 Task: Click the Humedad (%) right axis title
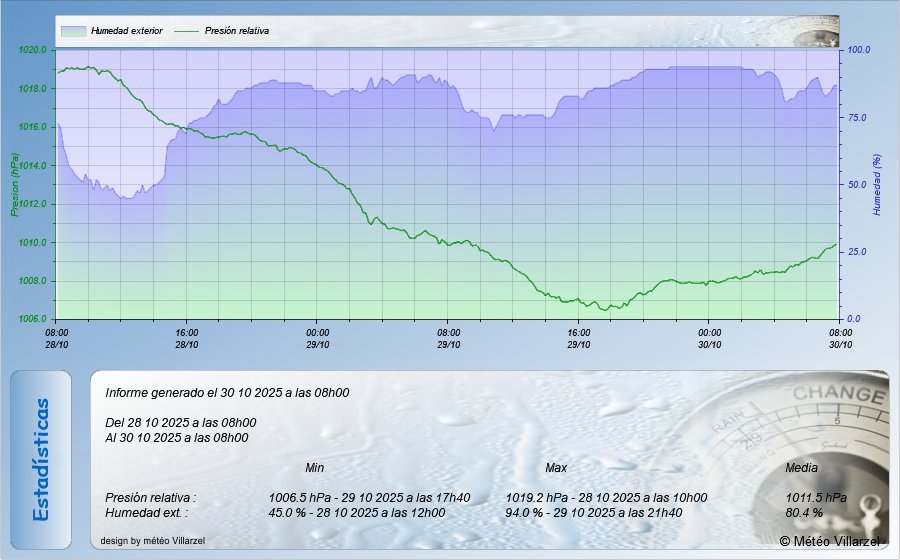(x=876, y=185)
